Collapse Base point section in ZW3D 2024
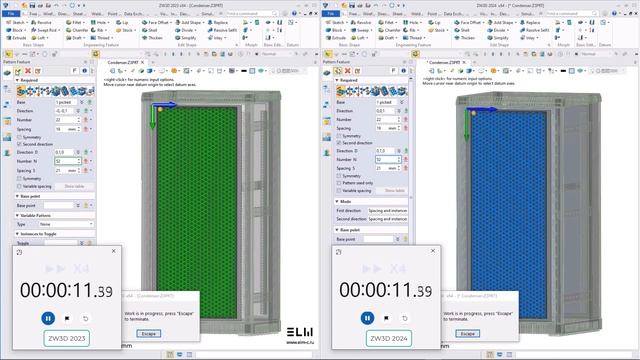Screen dimensions: 640x360 pyautogui.click(x=337, y=230)
